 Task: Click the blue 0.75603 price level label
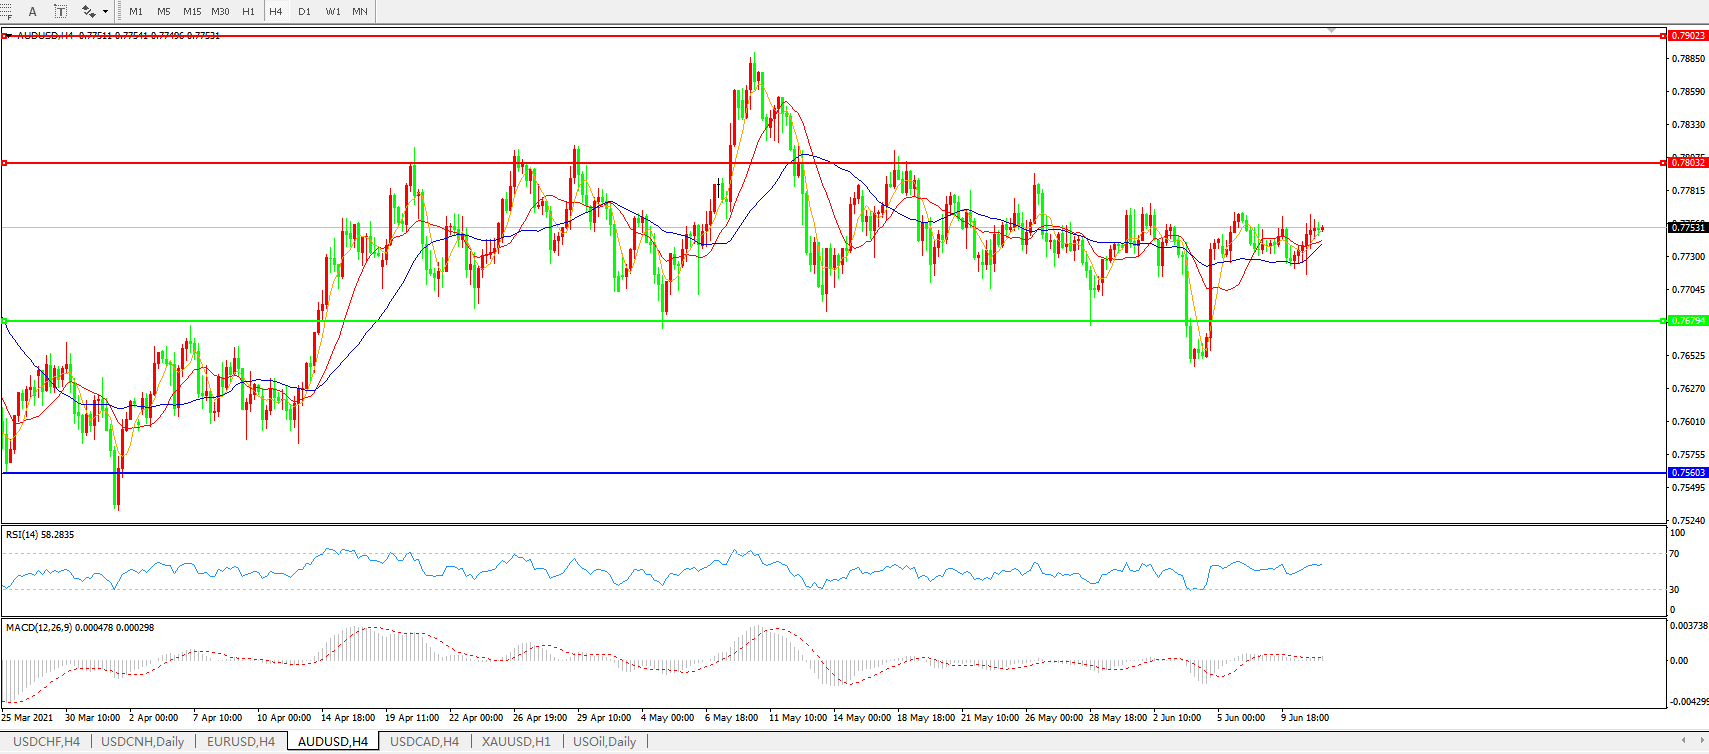(1688, 473)
